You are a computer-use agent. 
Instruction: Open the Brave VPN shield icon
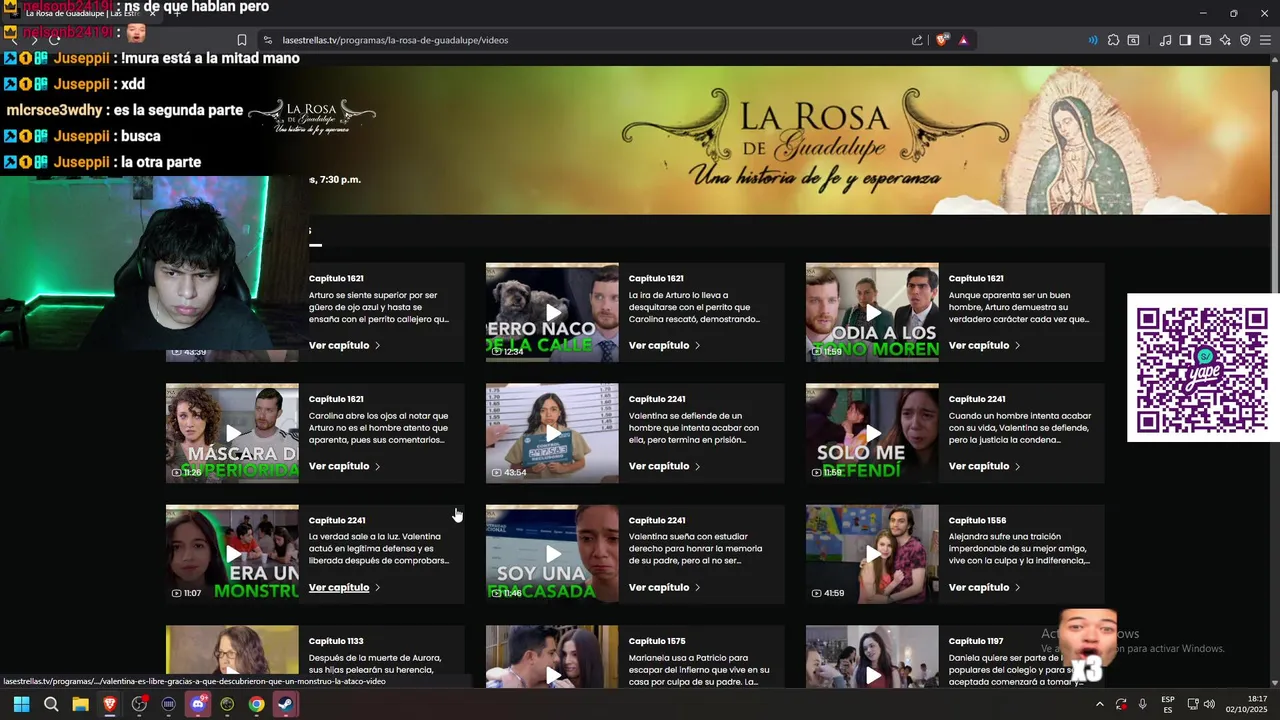pos(1245,40)
